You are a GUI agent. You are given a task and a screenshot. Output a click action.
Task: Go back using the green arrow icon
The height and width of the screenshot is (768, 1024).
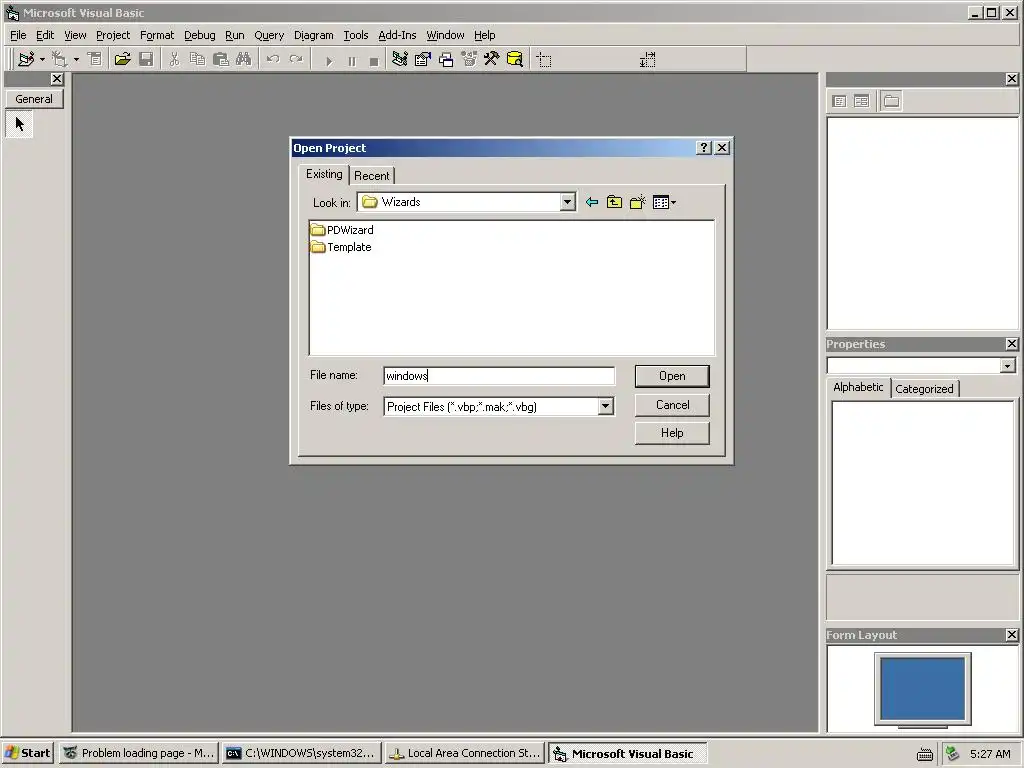tap(592, 202)
